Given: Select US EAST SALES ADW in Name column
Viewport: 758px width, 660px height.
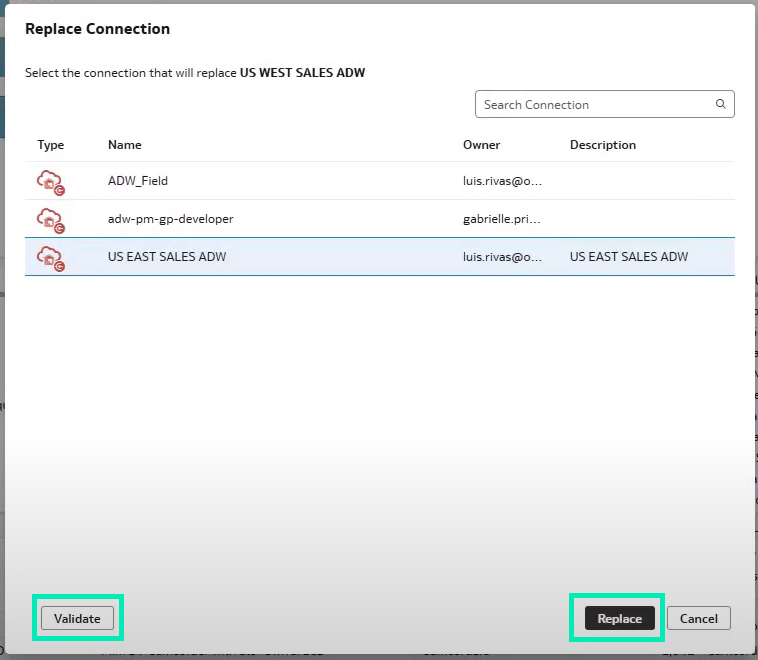Looking at the screenshot, I should [167, 256].
